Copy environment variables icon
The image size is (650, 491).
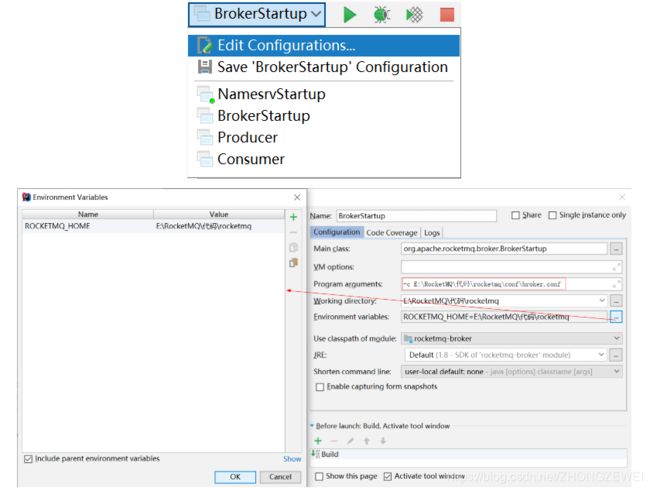(293, 248)
